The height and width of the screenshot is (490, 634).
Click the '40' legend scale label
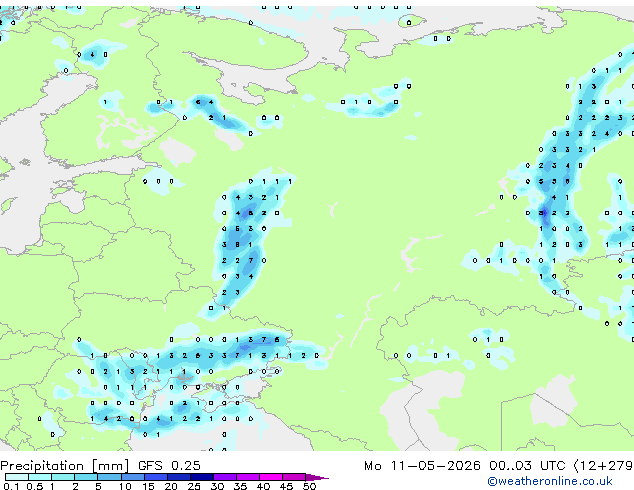(263, 486)
